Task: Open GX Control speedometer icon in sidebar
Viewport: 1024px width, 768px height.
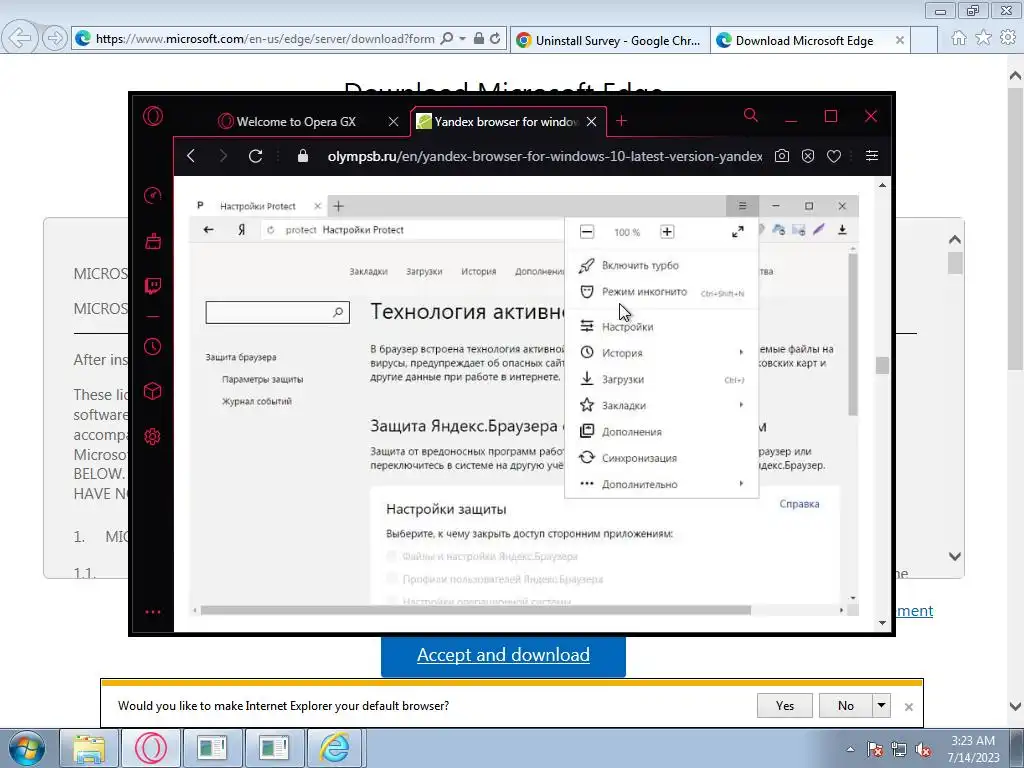Action: 153,195
